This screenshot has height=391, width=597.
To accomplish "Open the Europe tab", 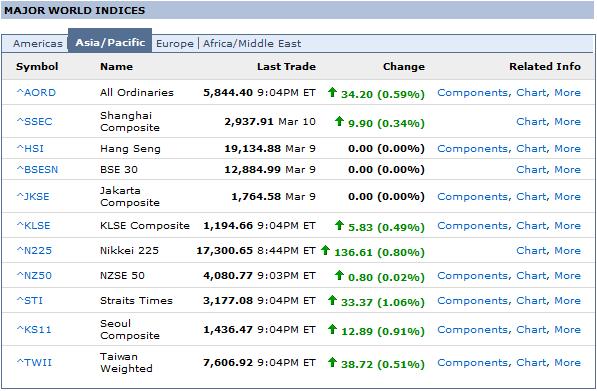I will click(x=175, y=43).
